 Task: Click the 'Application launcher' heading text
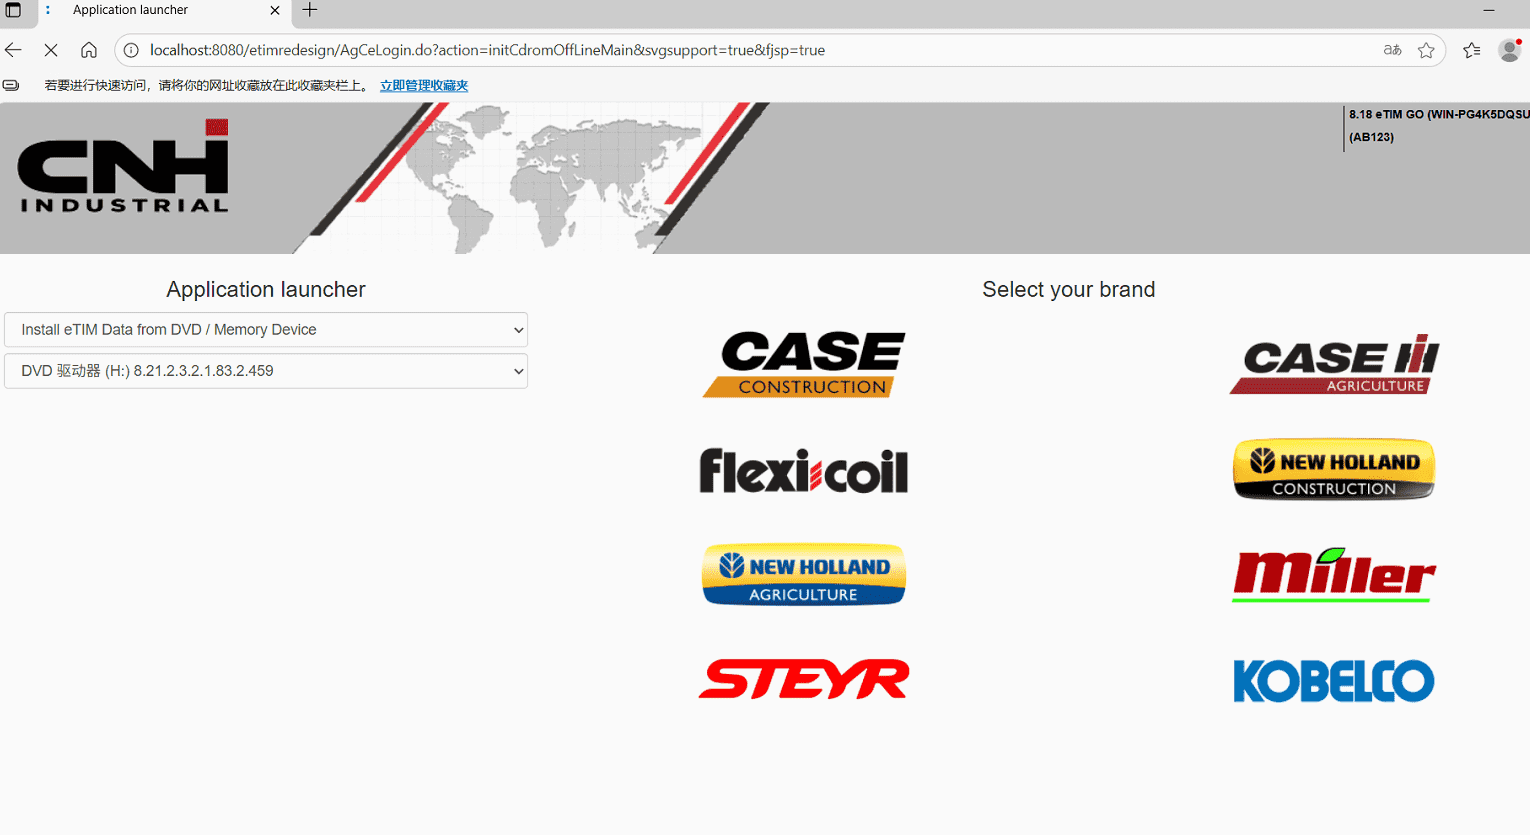(266, 290)
